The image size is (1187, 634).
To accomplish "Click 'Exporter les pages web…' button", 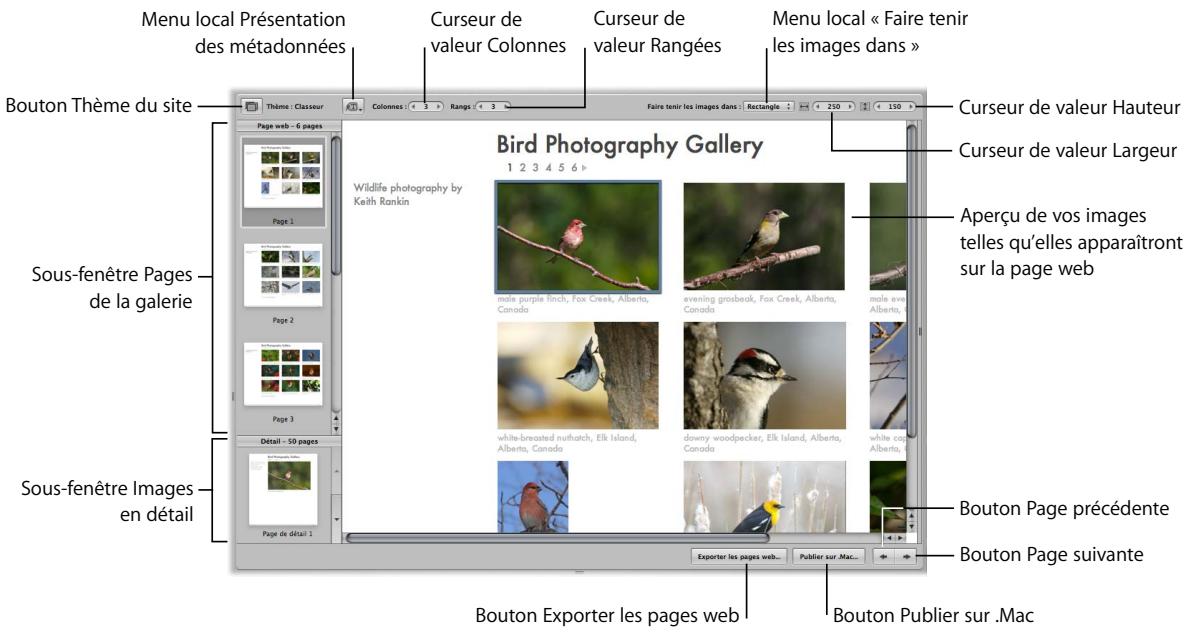I will (x=739, y=557).
